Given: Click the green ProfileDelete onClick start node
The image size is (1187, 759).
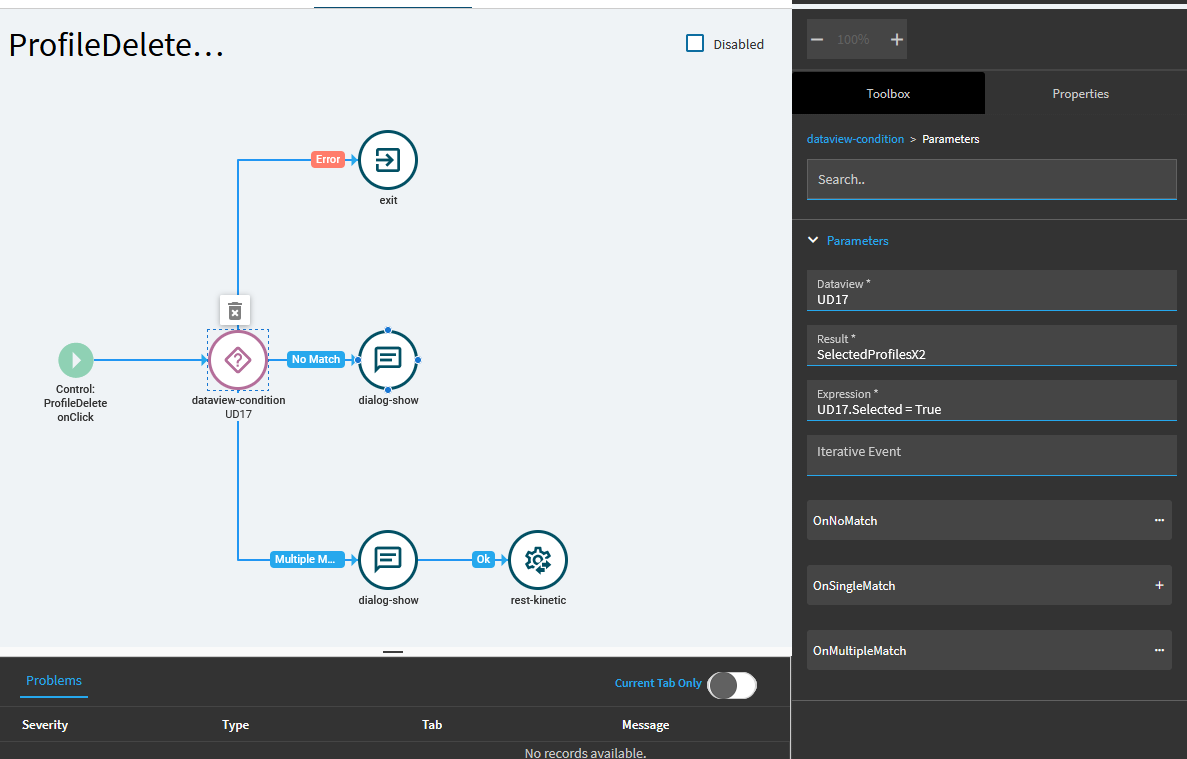Looking at the screenshot, I should [x=76, y=360].
